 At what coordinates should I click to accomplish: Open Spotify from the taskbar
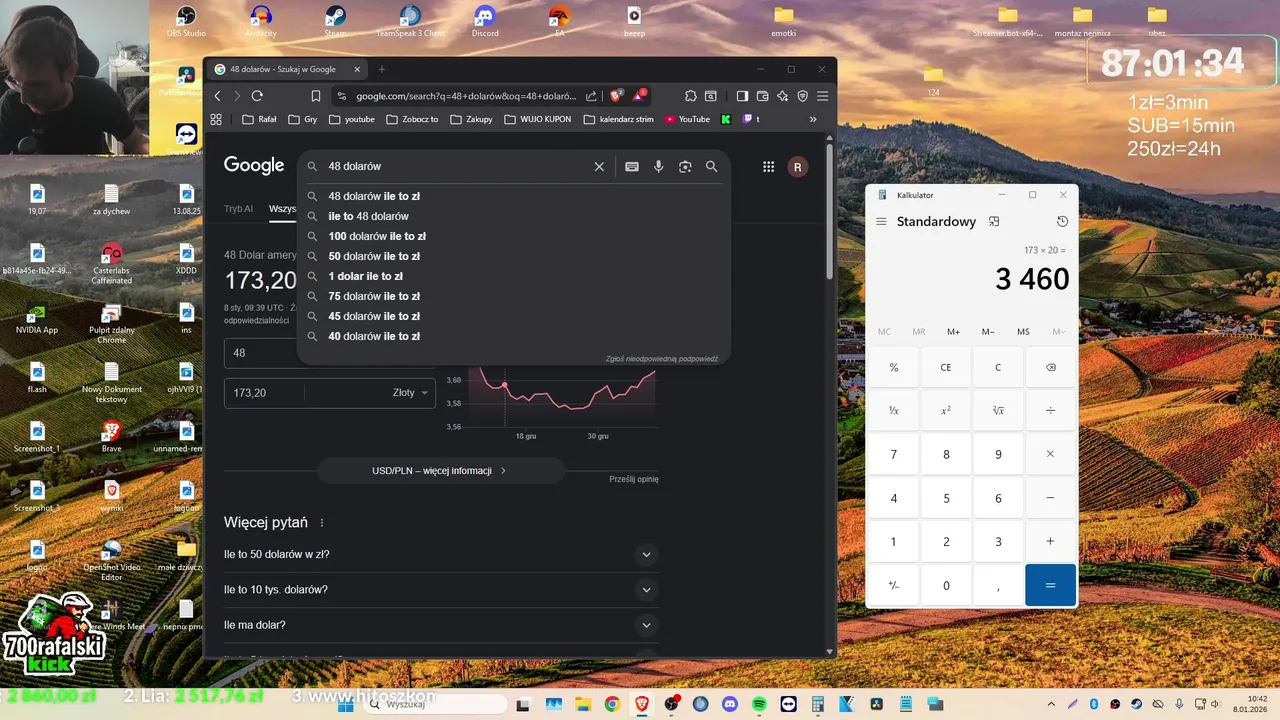[758, 704]
